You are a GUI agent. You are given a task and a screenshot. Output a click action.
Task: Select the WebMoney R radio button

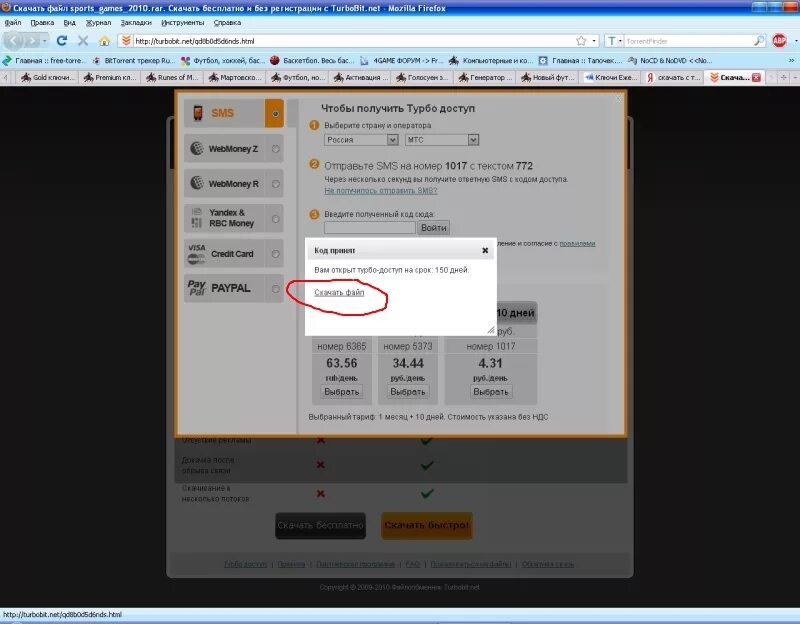click(x=276, y=184)
